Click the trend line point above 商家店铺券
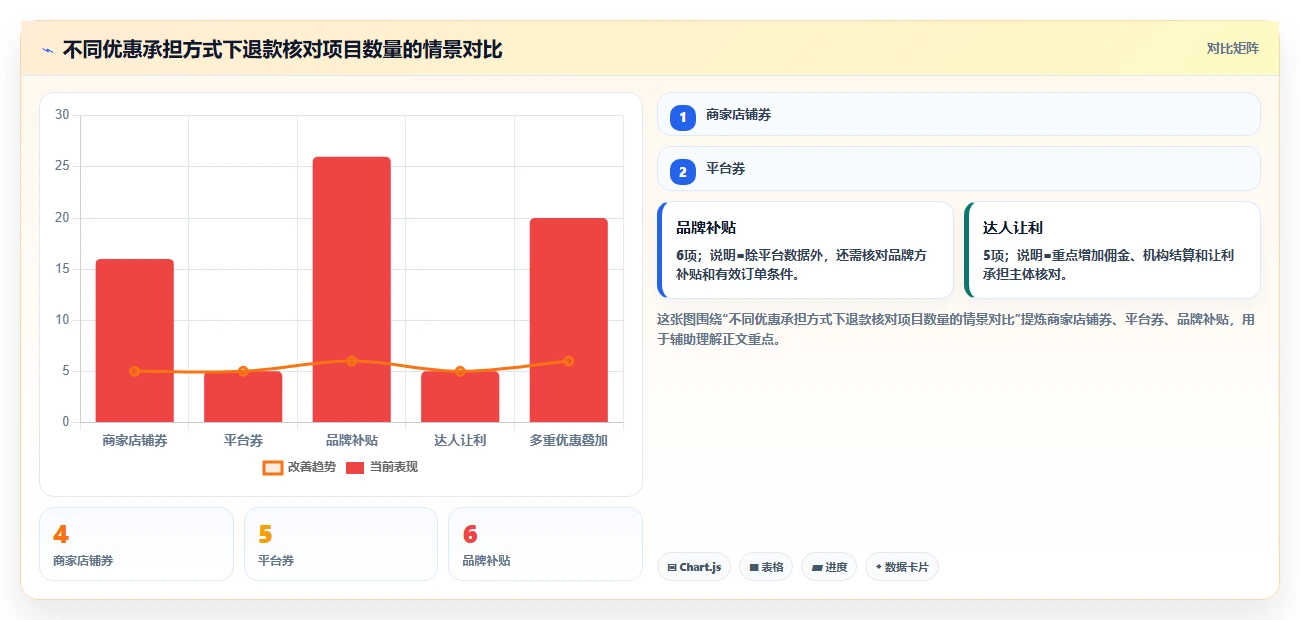The height and width of the screenshot is (620, 1300). tap(135, 371)
